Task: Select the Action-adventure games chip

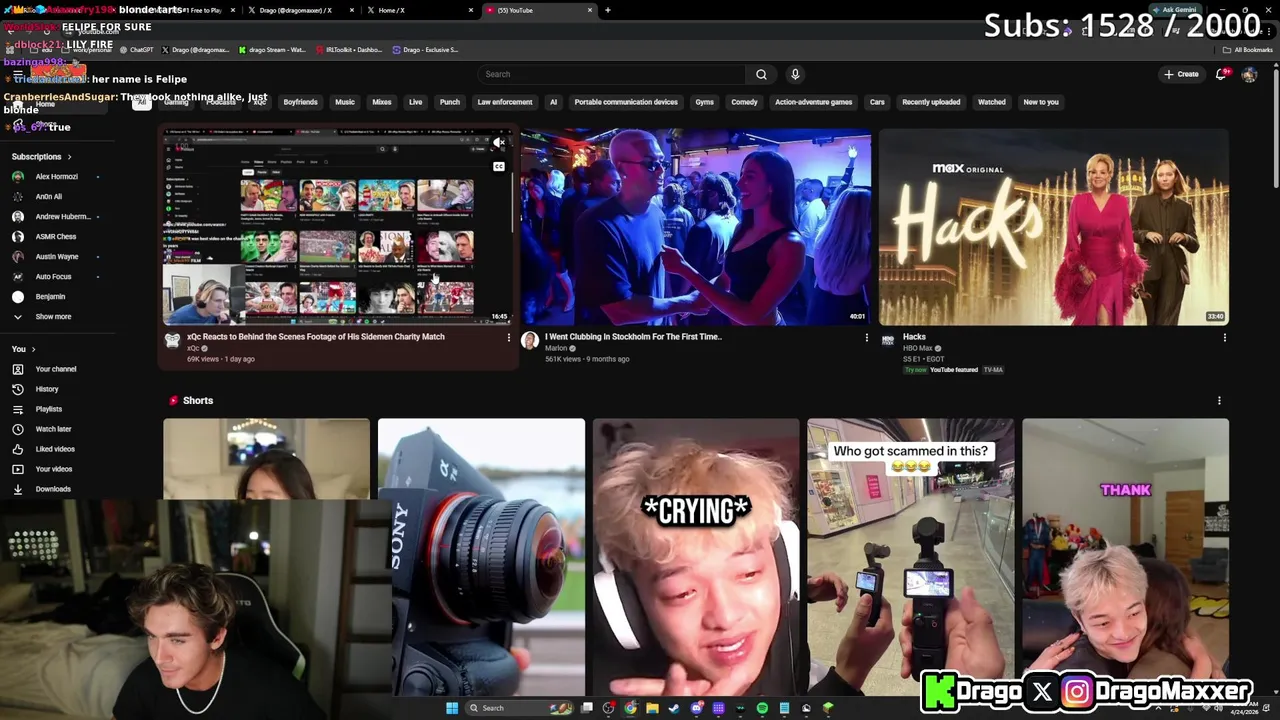Action: (813, 102)
